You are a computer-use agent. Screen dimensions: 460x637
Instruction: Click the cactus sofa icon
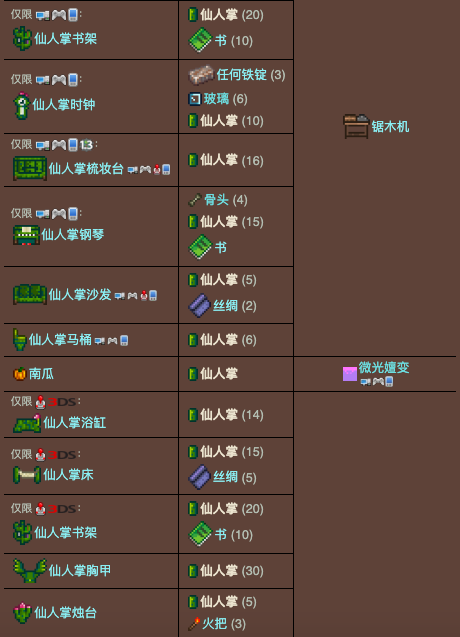30,295
